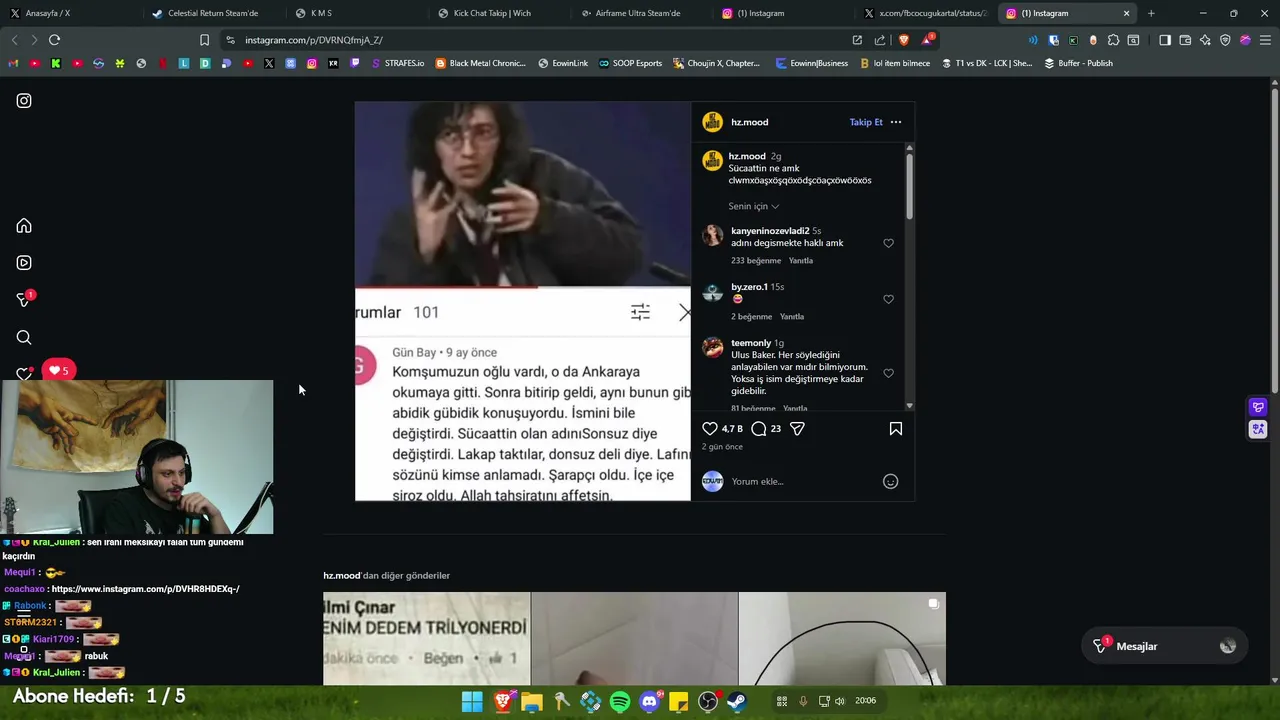Open Spotify from the taskbar

620,702
